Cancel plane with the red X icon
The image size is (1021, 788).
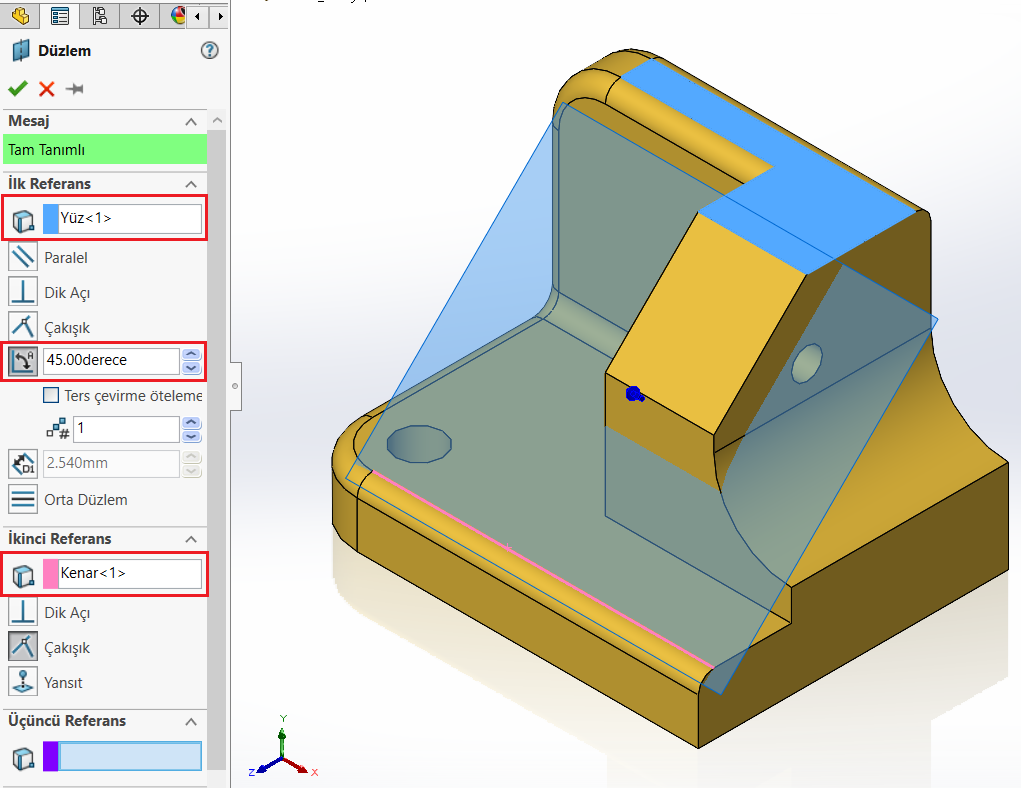coord(46,89)
